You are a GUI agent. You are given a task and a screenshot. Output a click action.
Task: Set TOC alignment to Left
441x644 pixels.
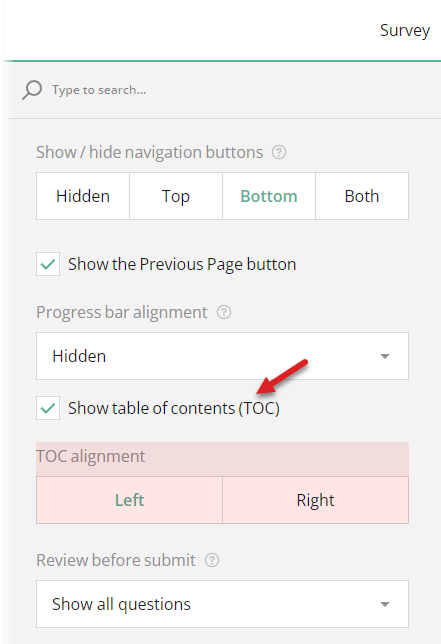(129, 500)
